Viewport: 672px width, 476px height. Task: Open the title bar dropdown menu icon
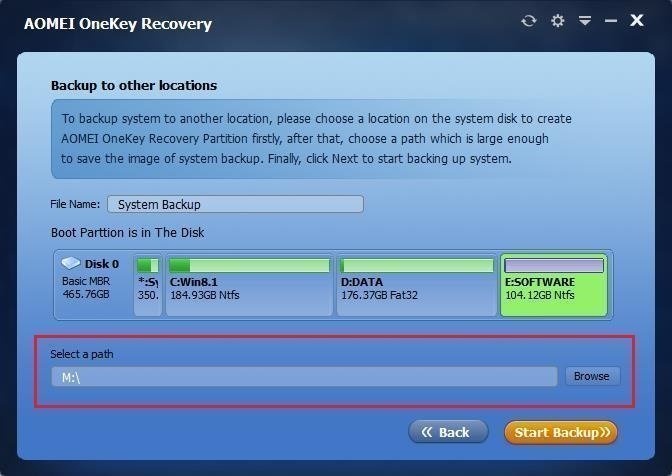(x=585, y=20)
